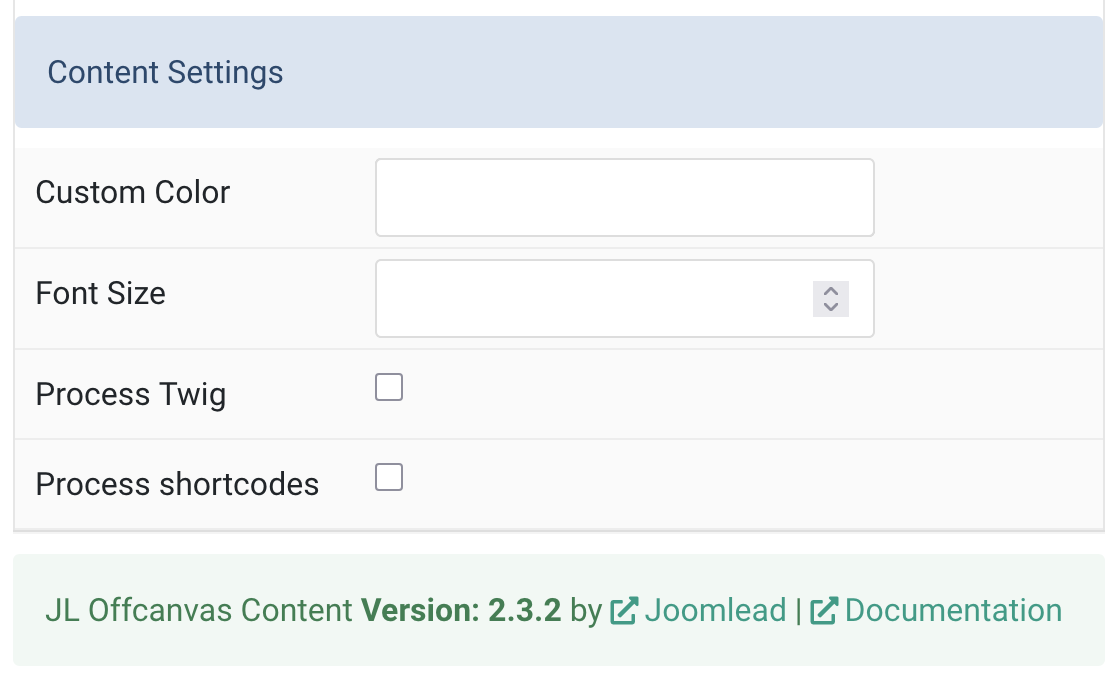Collapse the Content Settings section header
Viewport: 1120px width, 680px height.
click(x=559, y=72)
